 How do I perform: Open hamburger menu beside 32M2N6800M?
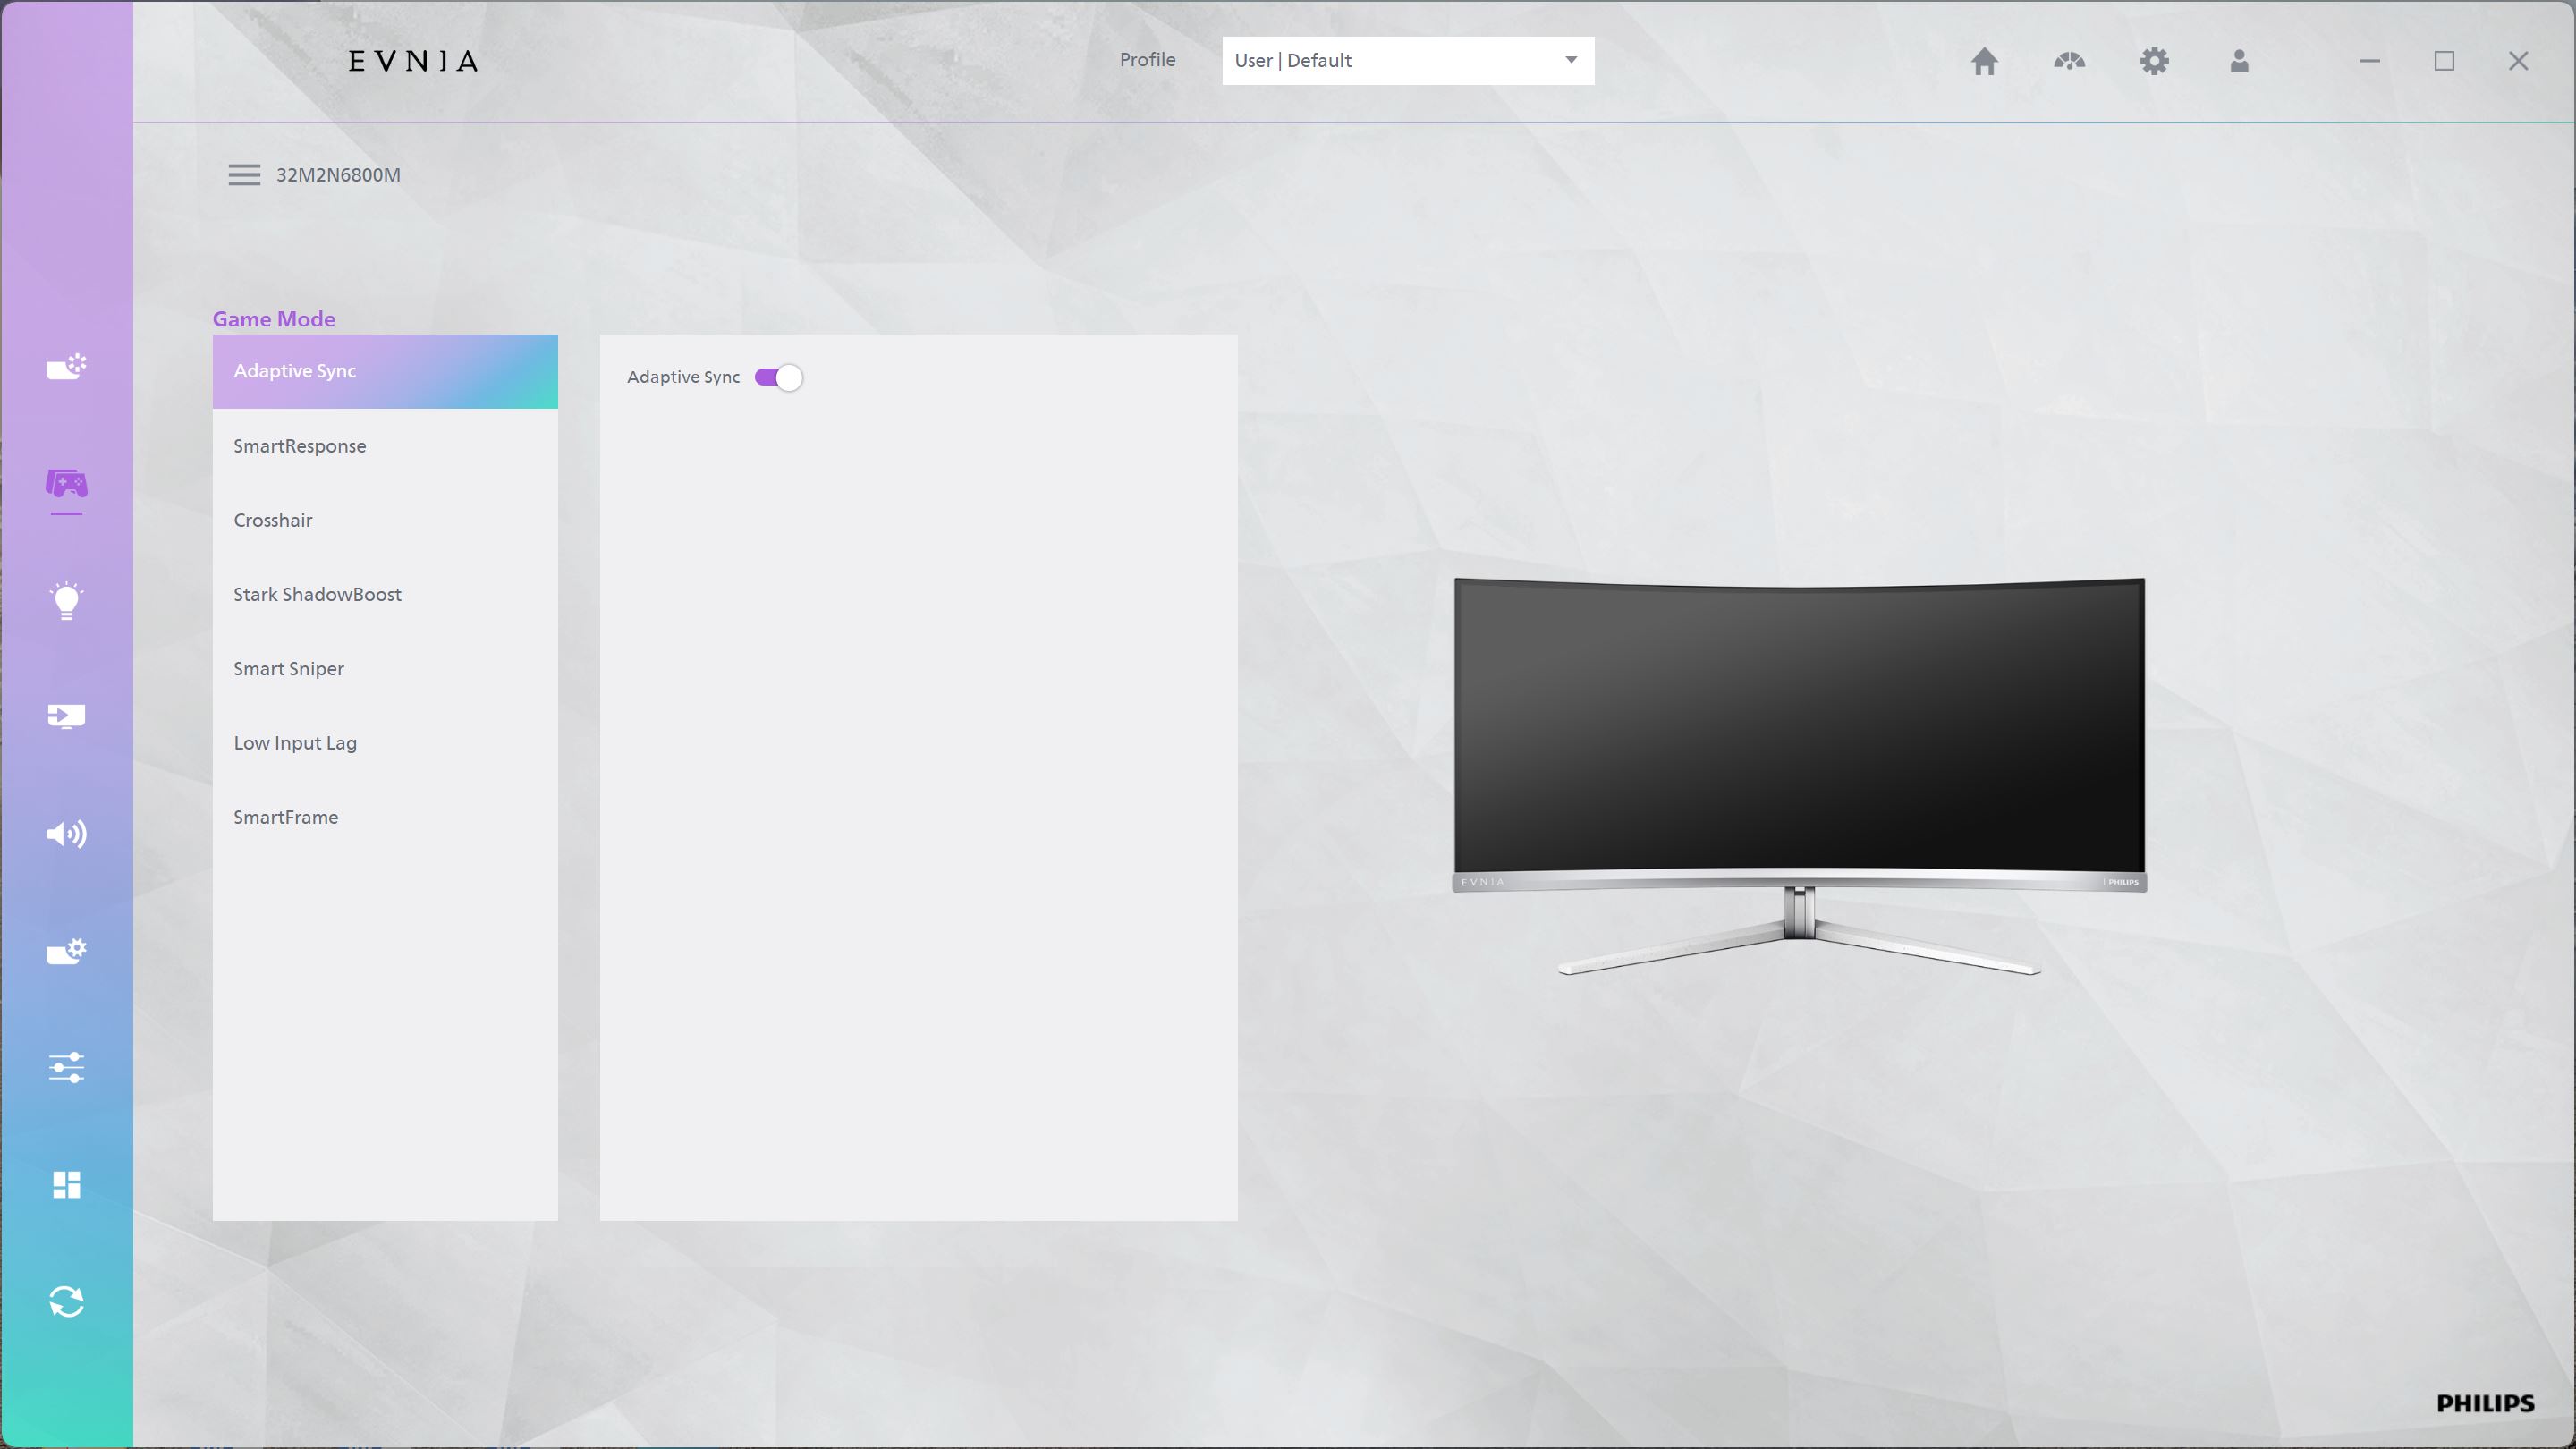tap(244, 175)
